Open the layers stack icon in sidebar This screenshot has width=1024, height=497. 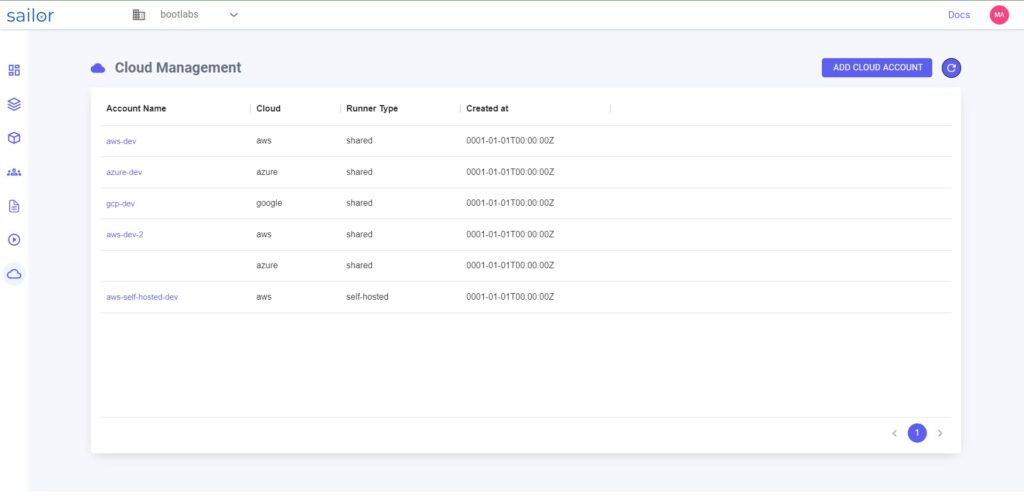point(14,104)
